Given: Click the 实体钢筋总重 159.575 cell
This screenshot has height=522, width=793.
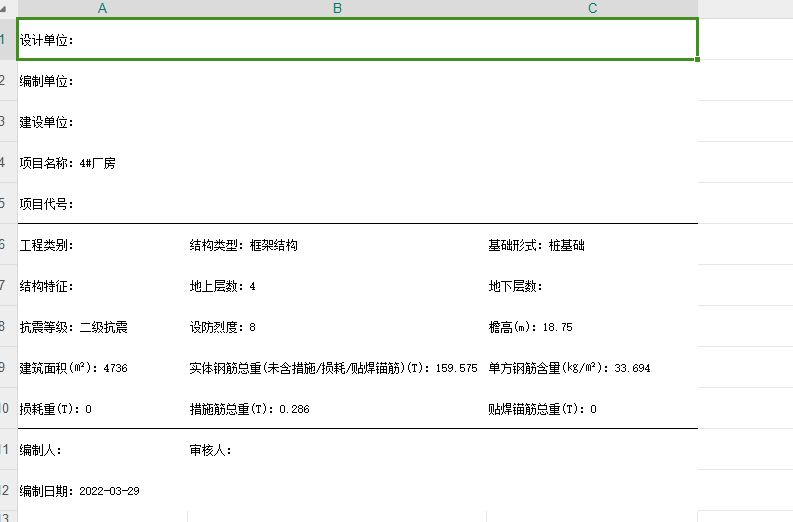Looking at the screenshot, I should pyautogui.click(x=337, y=368).
